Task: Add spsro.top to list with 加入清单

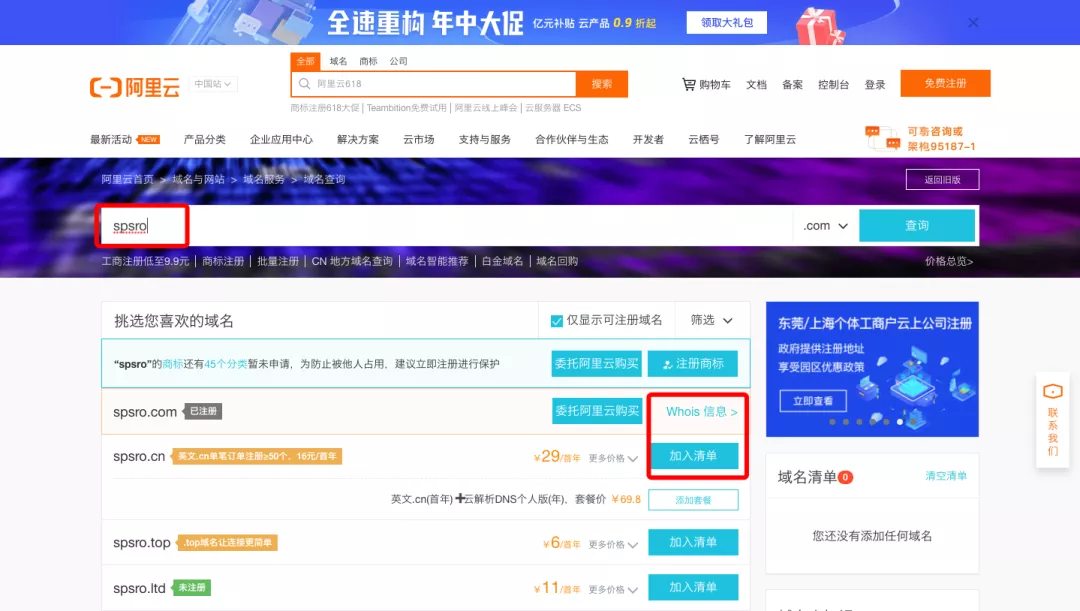Action: [x=694, y=542]
